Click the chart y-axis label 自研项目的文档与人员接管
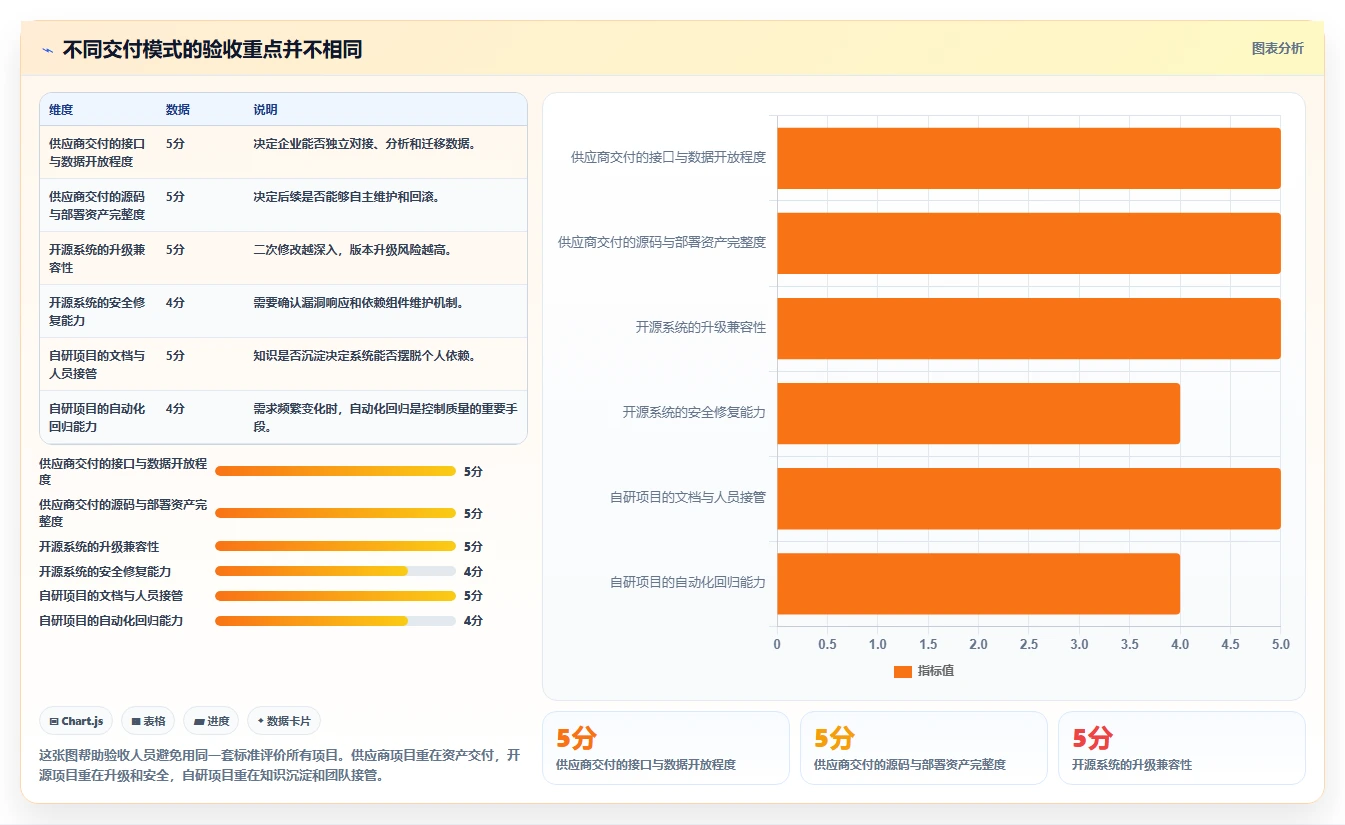 (688, 497)
